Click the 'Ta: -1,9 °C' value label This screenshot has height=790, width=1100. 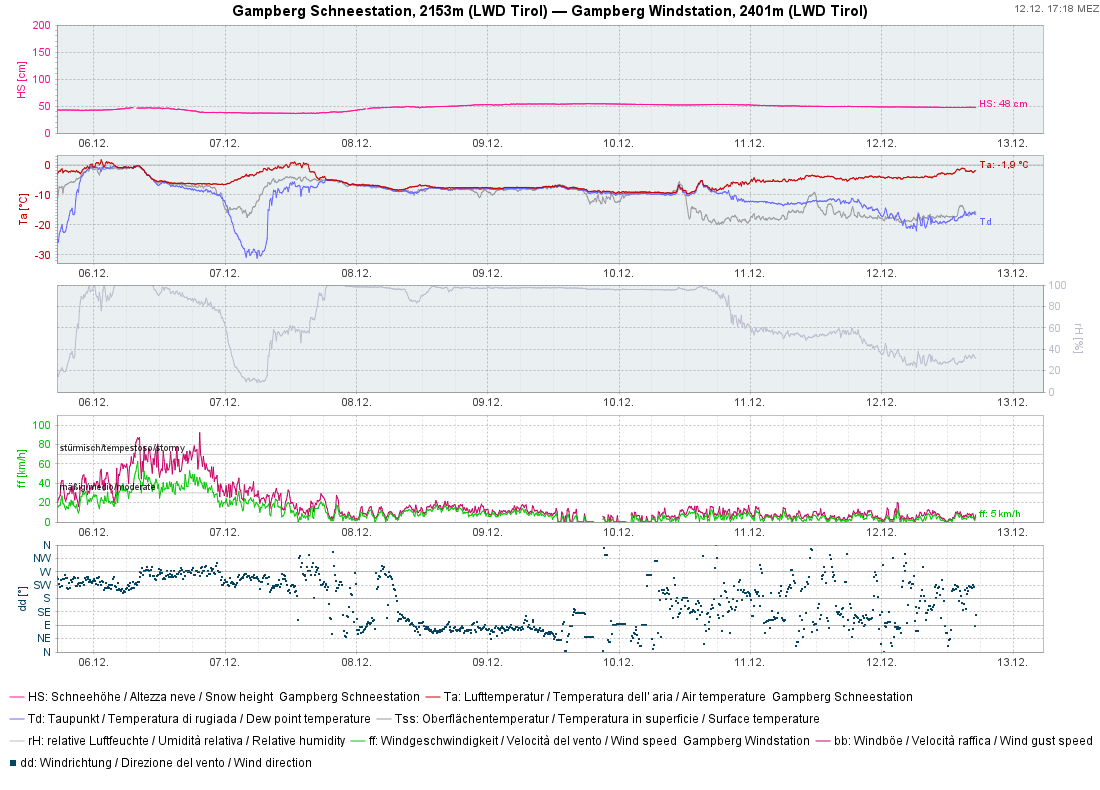[1003, 164]
